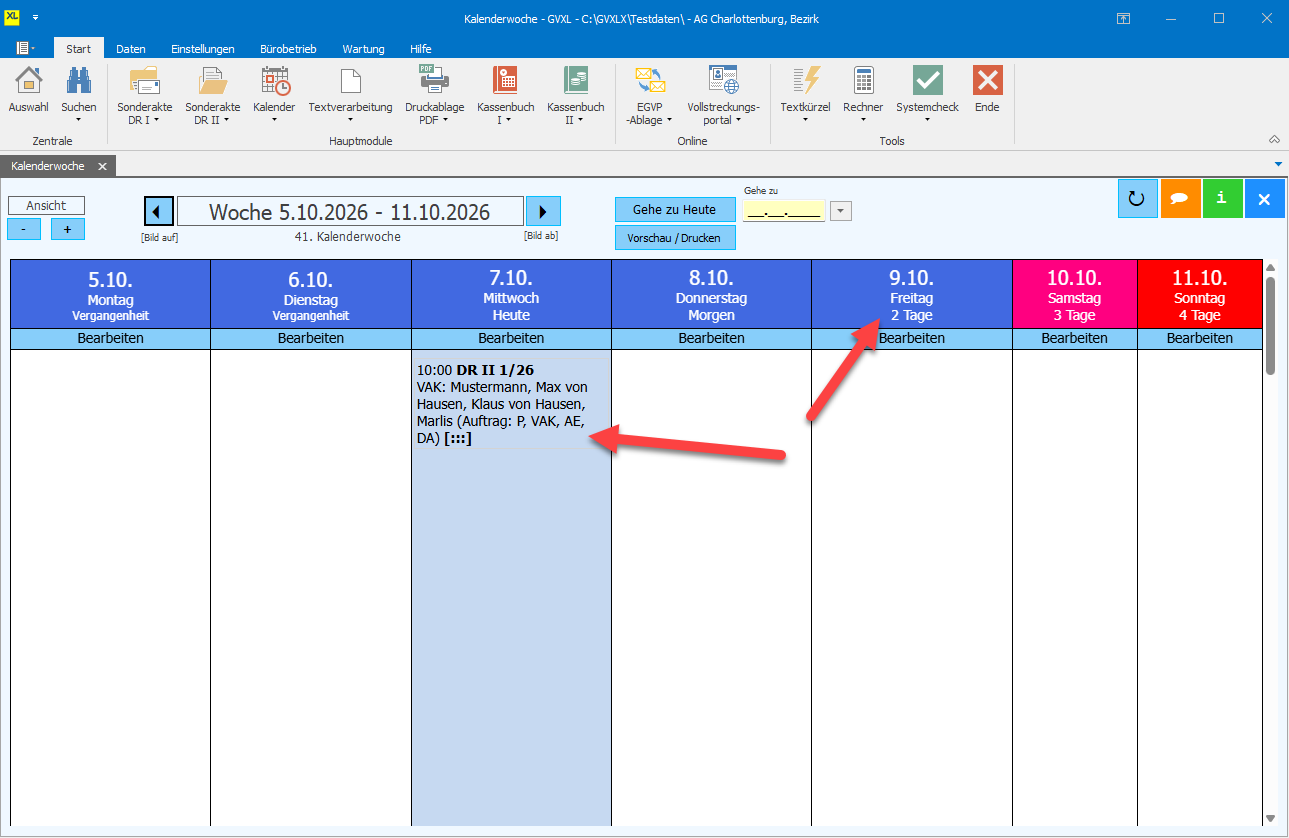The image size is (1289, 838).
Task: Click Vorschau / Drucken button
Action: [x=675, y=238]
